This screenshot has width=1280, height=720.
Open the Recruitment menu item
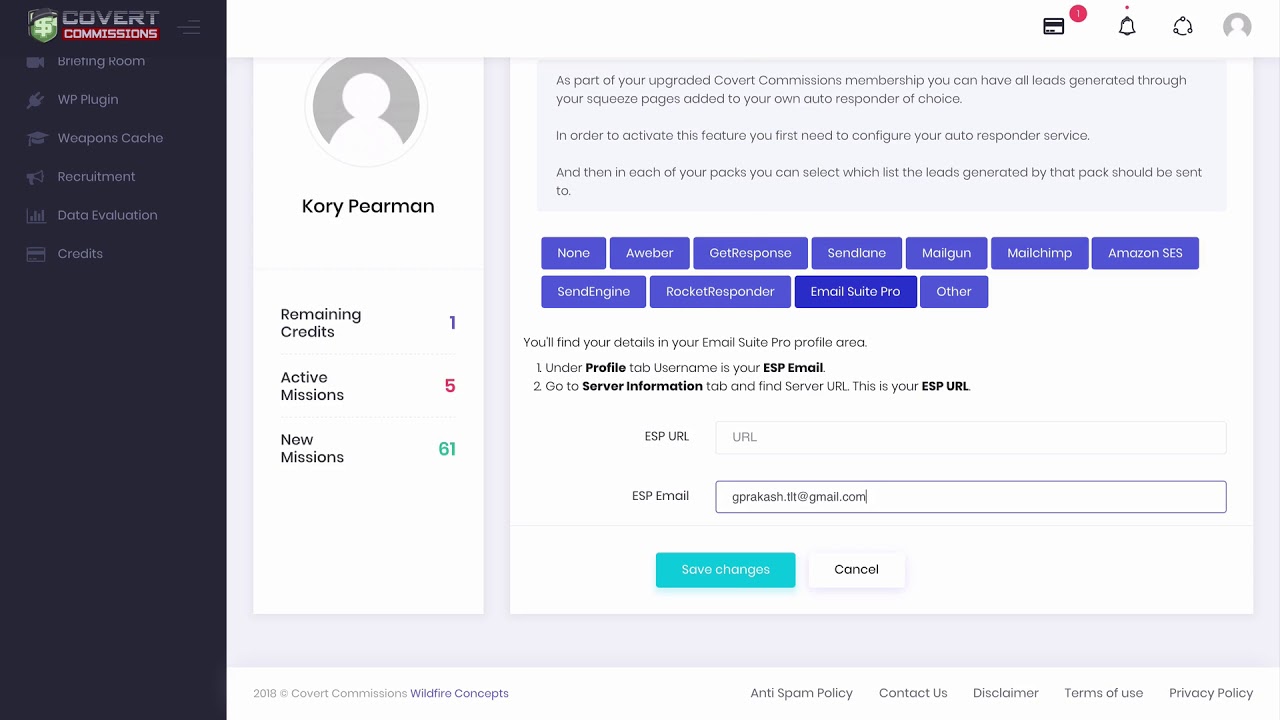pyautogui.click(x=96, y=177)
